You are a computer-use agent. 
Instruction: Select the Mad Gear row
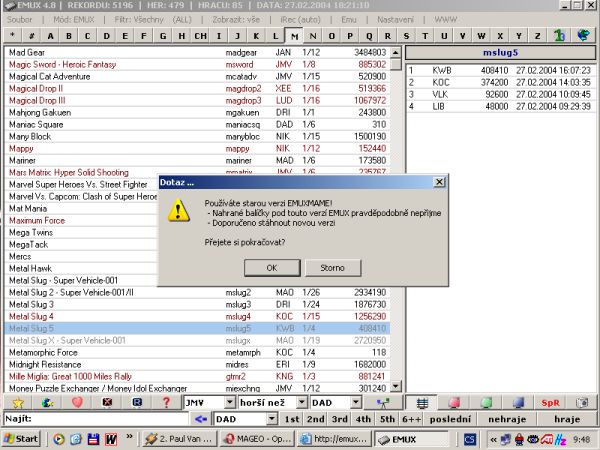[197, 52]
